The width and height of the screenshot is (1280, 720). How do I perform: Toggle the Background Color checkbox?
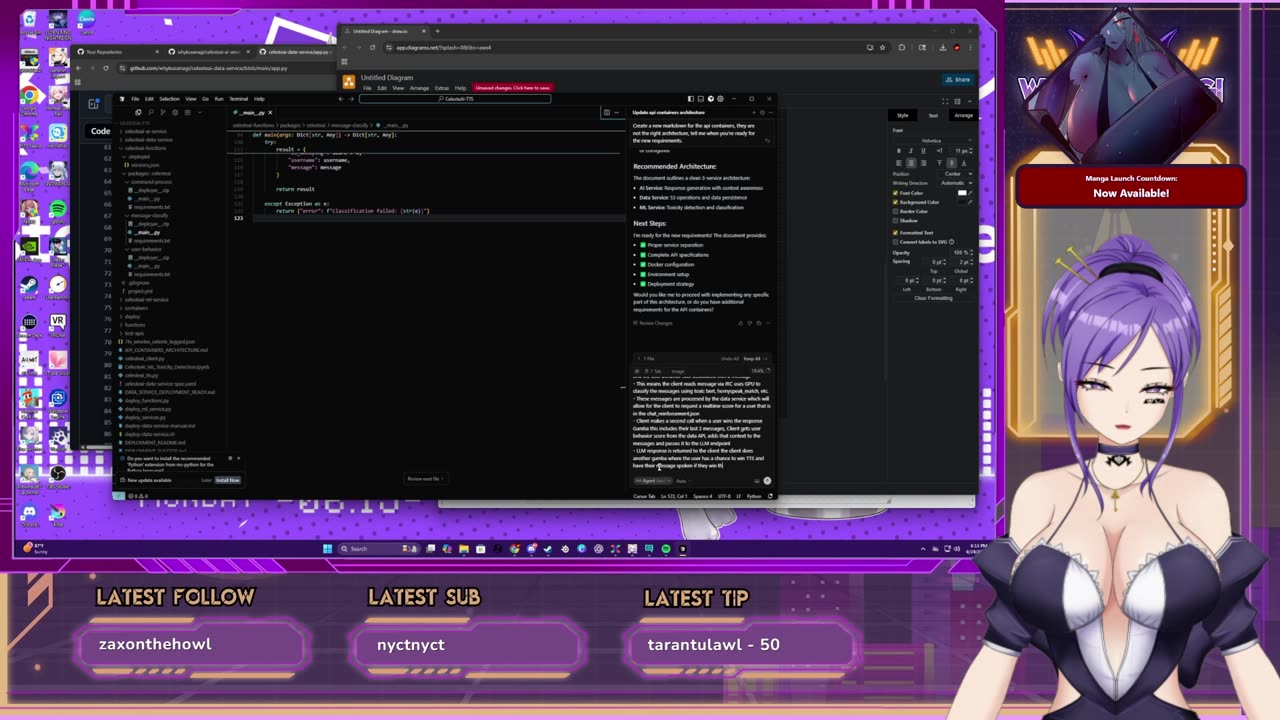[895, 202]
